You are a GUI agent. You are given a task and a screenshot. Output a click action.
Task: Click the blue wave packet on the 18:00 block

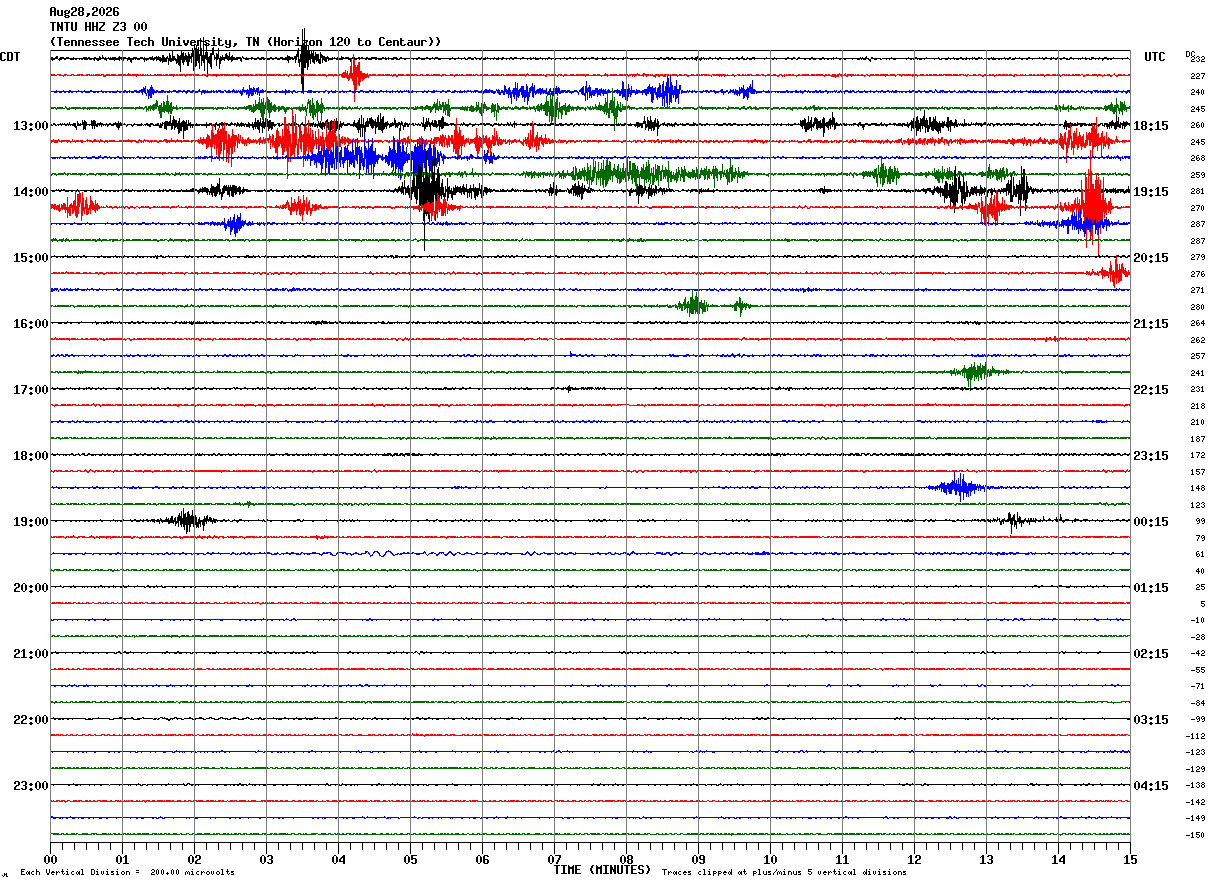(x=958, y=487)
